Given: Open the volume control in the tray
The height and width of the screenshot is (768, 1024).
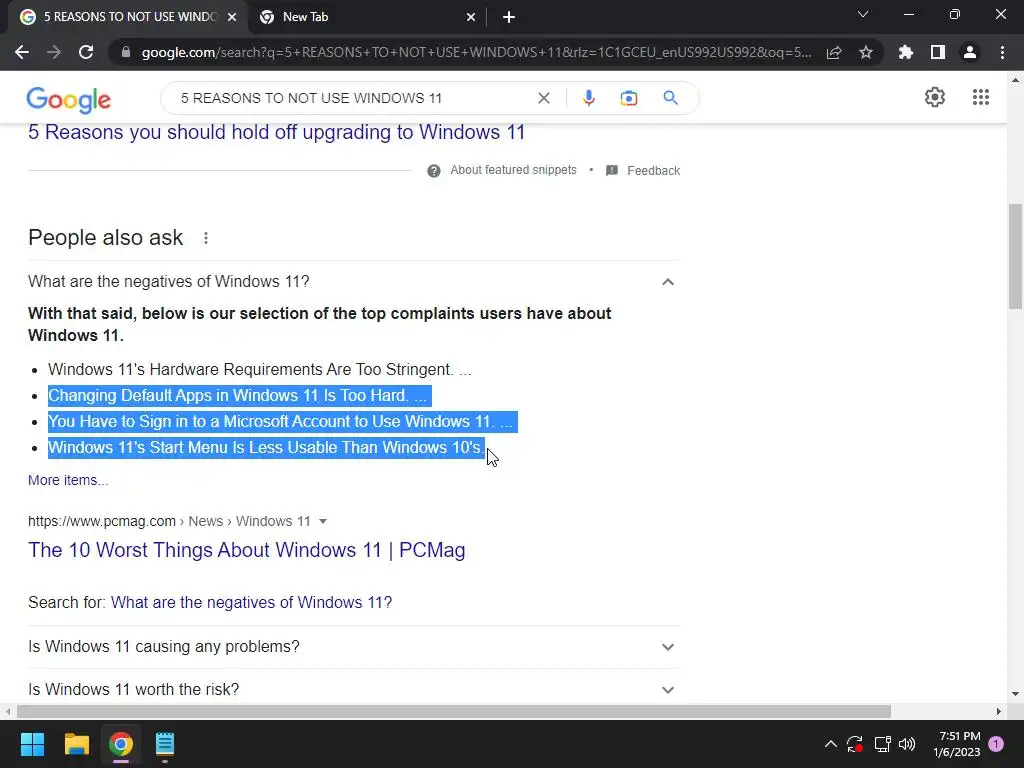Looking at the screenshot, I should (907, 744).
